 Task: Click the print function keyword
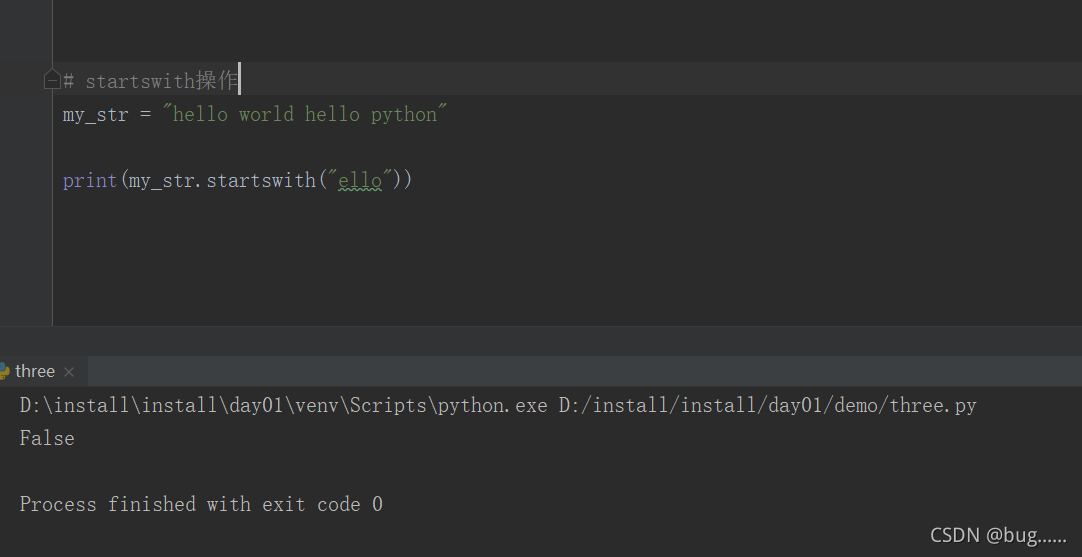coord(89,180)
